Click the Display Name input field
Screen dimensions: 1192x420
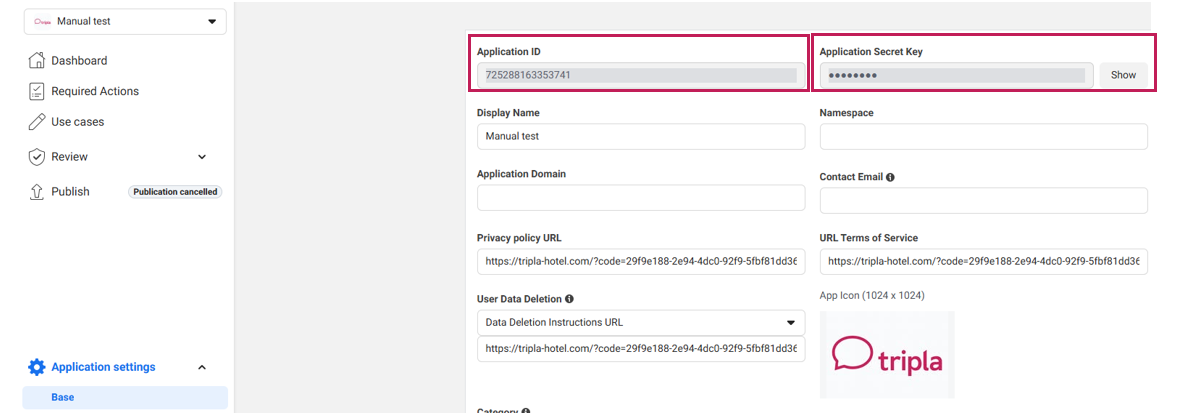point(640,136)
